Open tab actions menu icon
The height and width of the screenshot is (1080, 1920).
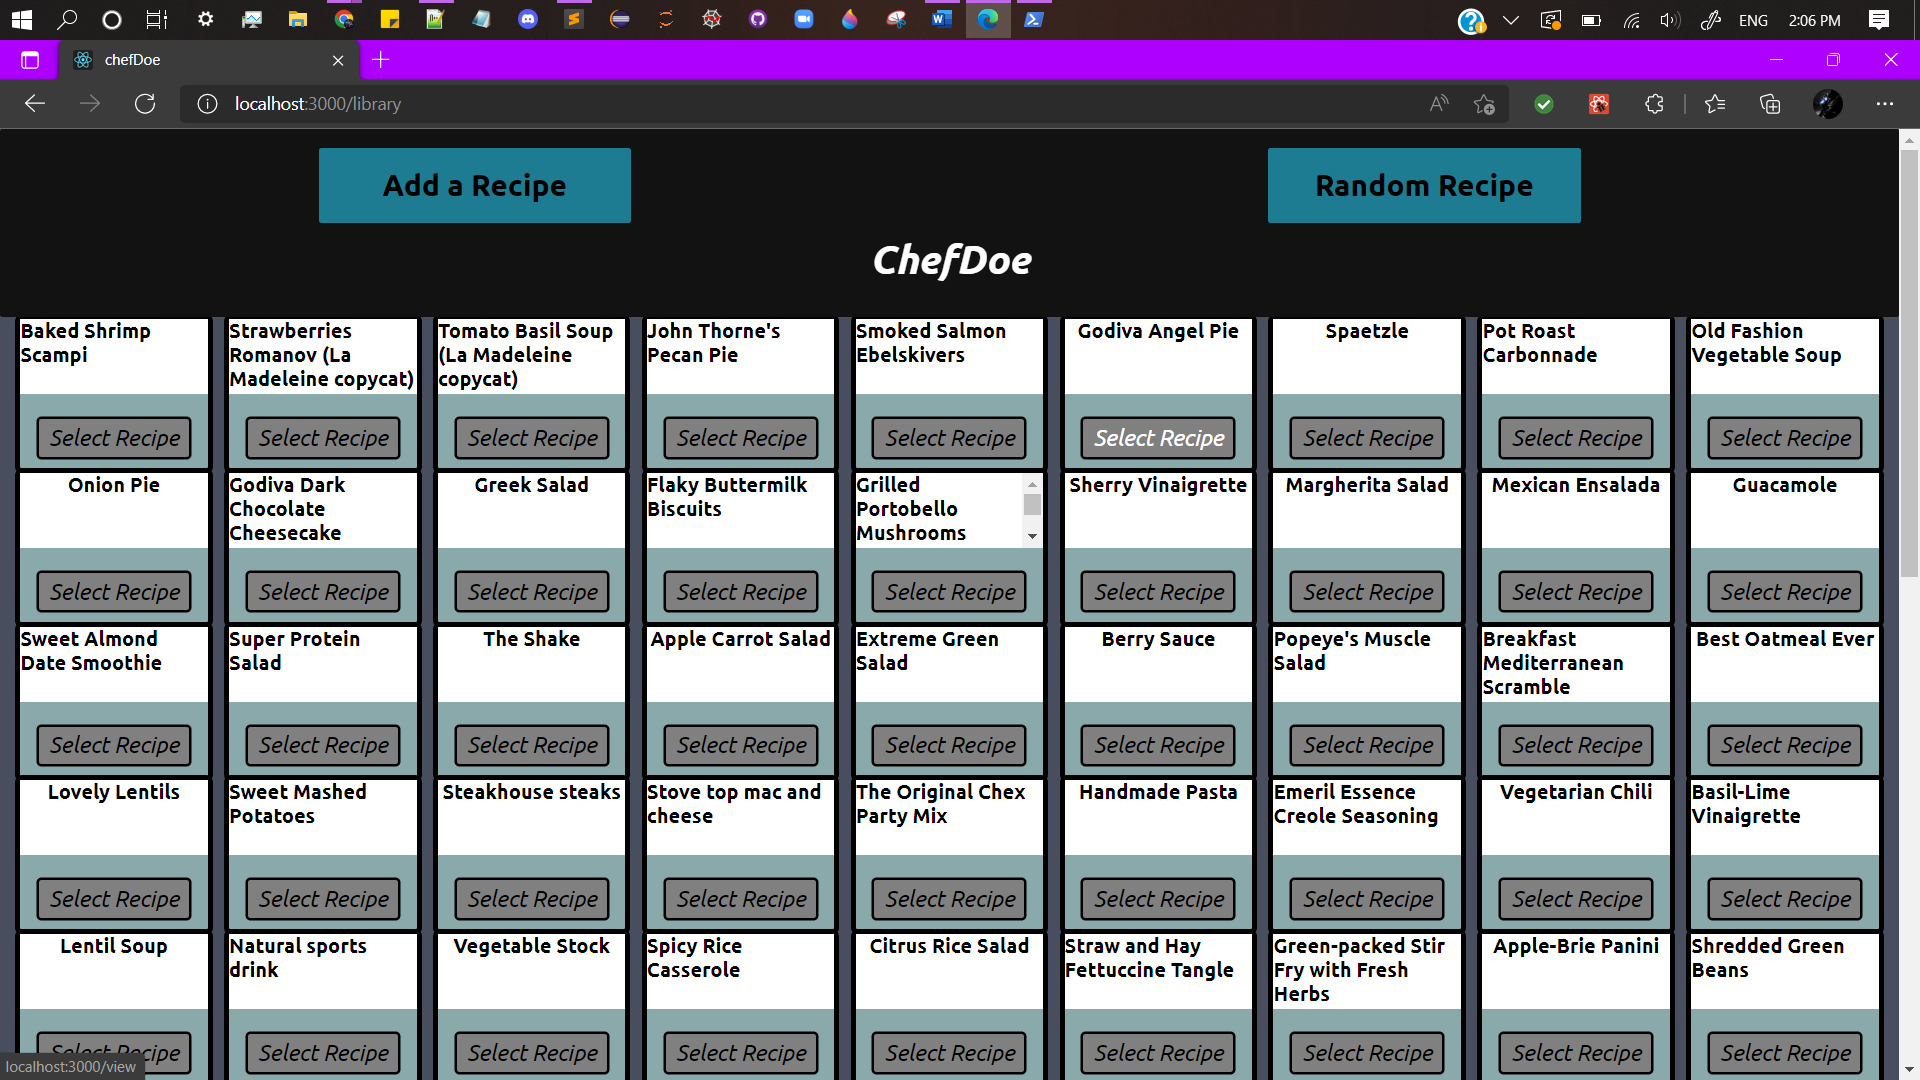click(30, 60)
